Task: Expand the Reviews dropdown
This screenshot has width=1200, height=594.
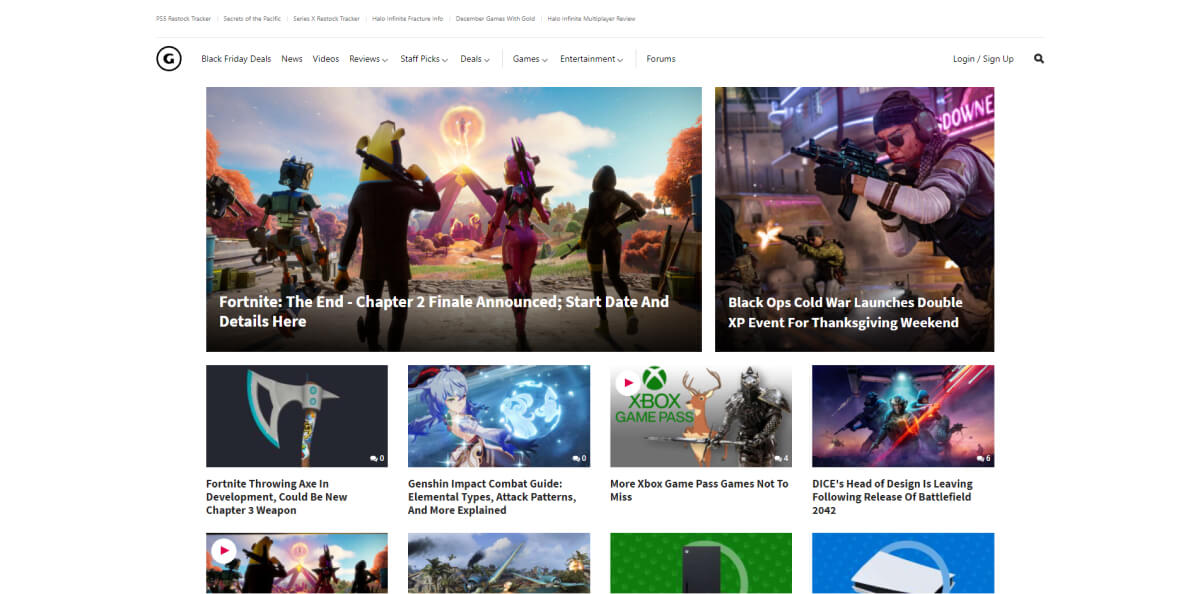Action: click(x=367, y=59)
